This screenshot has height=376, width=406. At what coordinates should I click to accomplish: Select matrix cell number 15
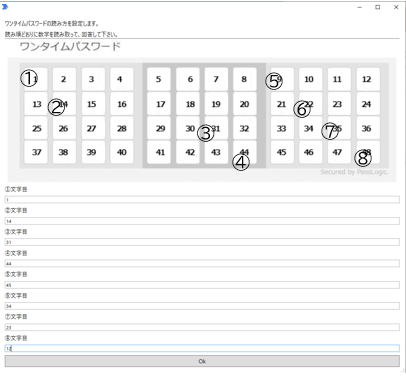pyautogui.click(x=93, y=104)
